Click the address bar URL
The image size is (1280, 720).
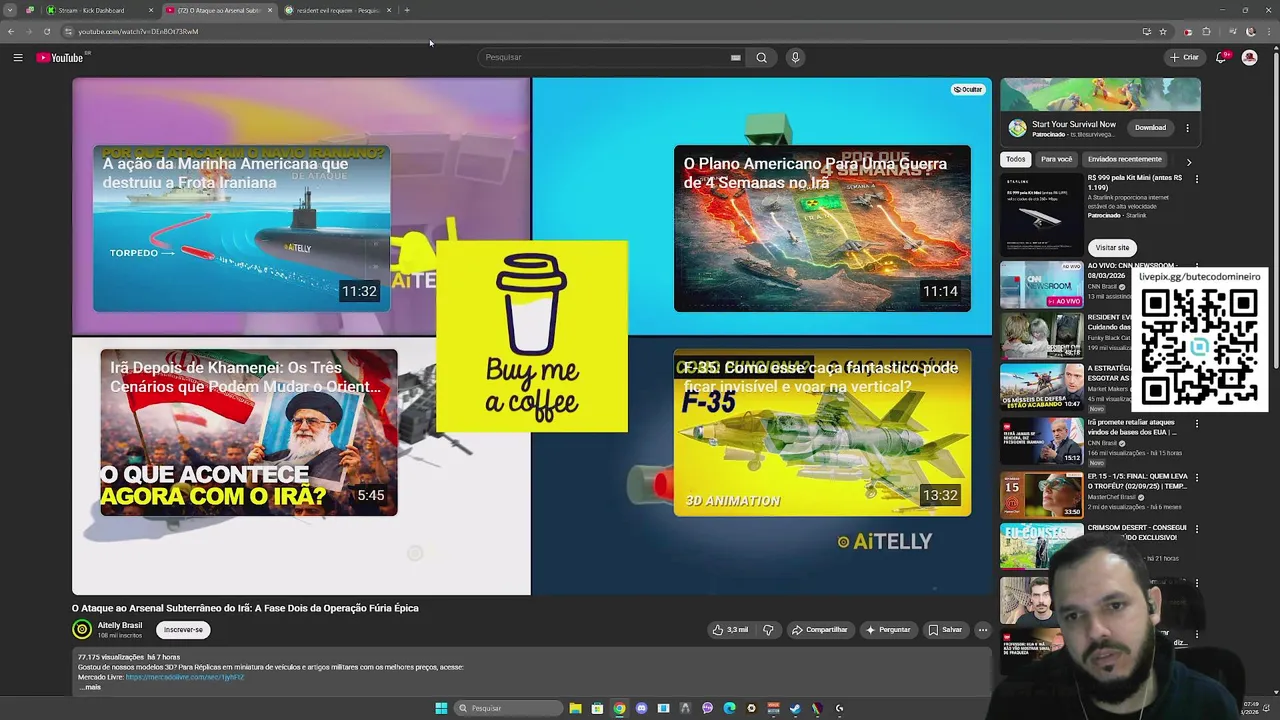coord(138,31)
